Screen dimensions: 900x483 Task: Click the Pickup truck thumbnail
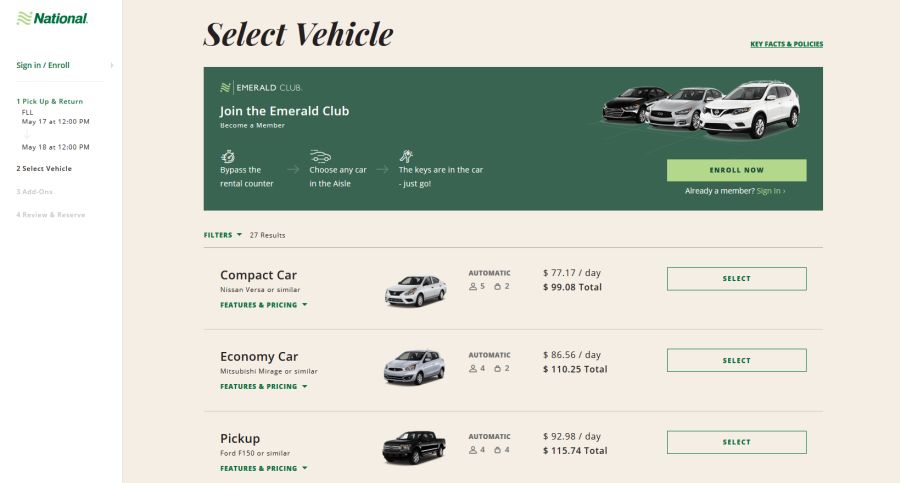[x=414, y=448]
